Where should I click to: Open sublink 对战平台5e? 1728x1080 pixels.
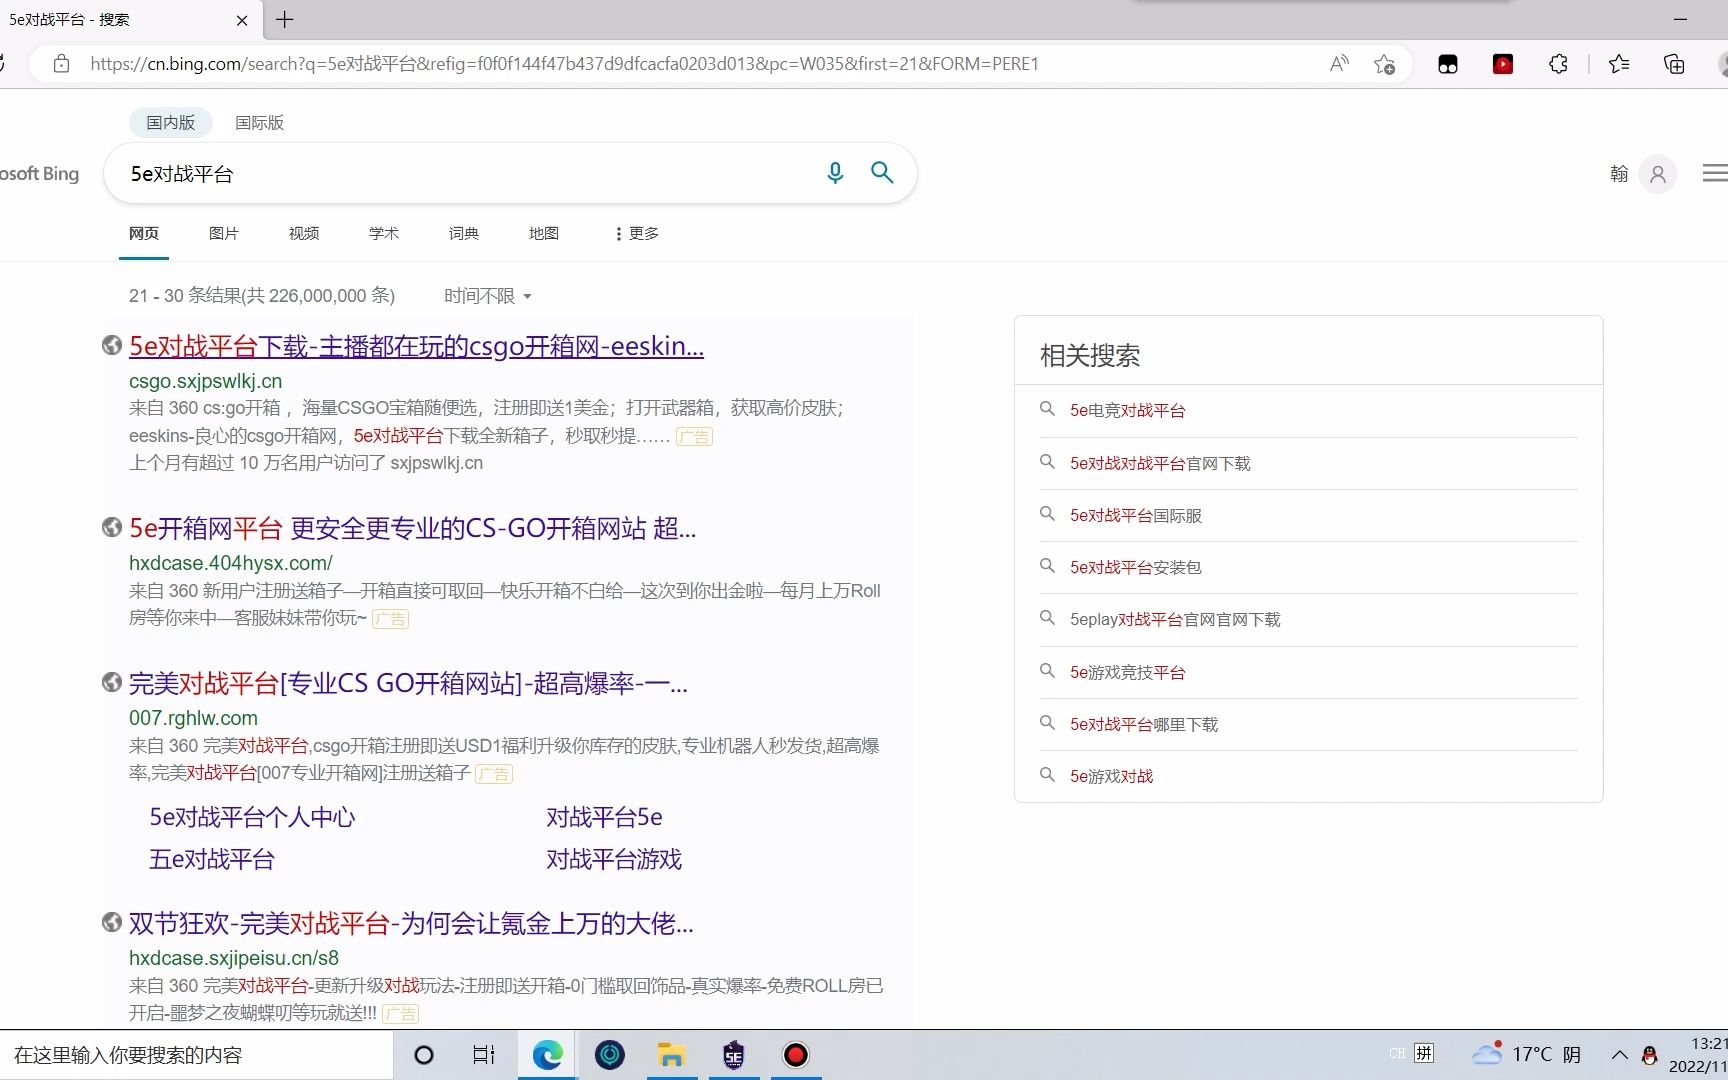604,817
